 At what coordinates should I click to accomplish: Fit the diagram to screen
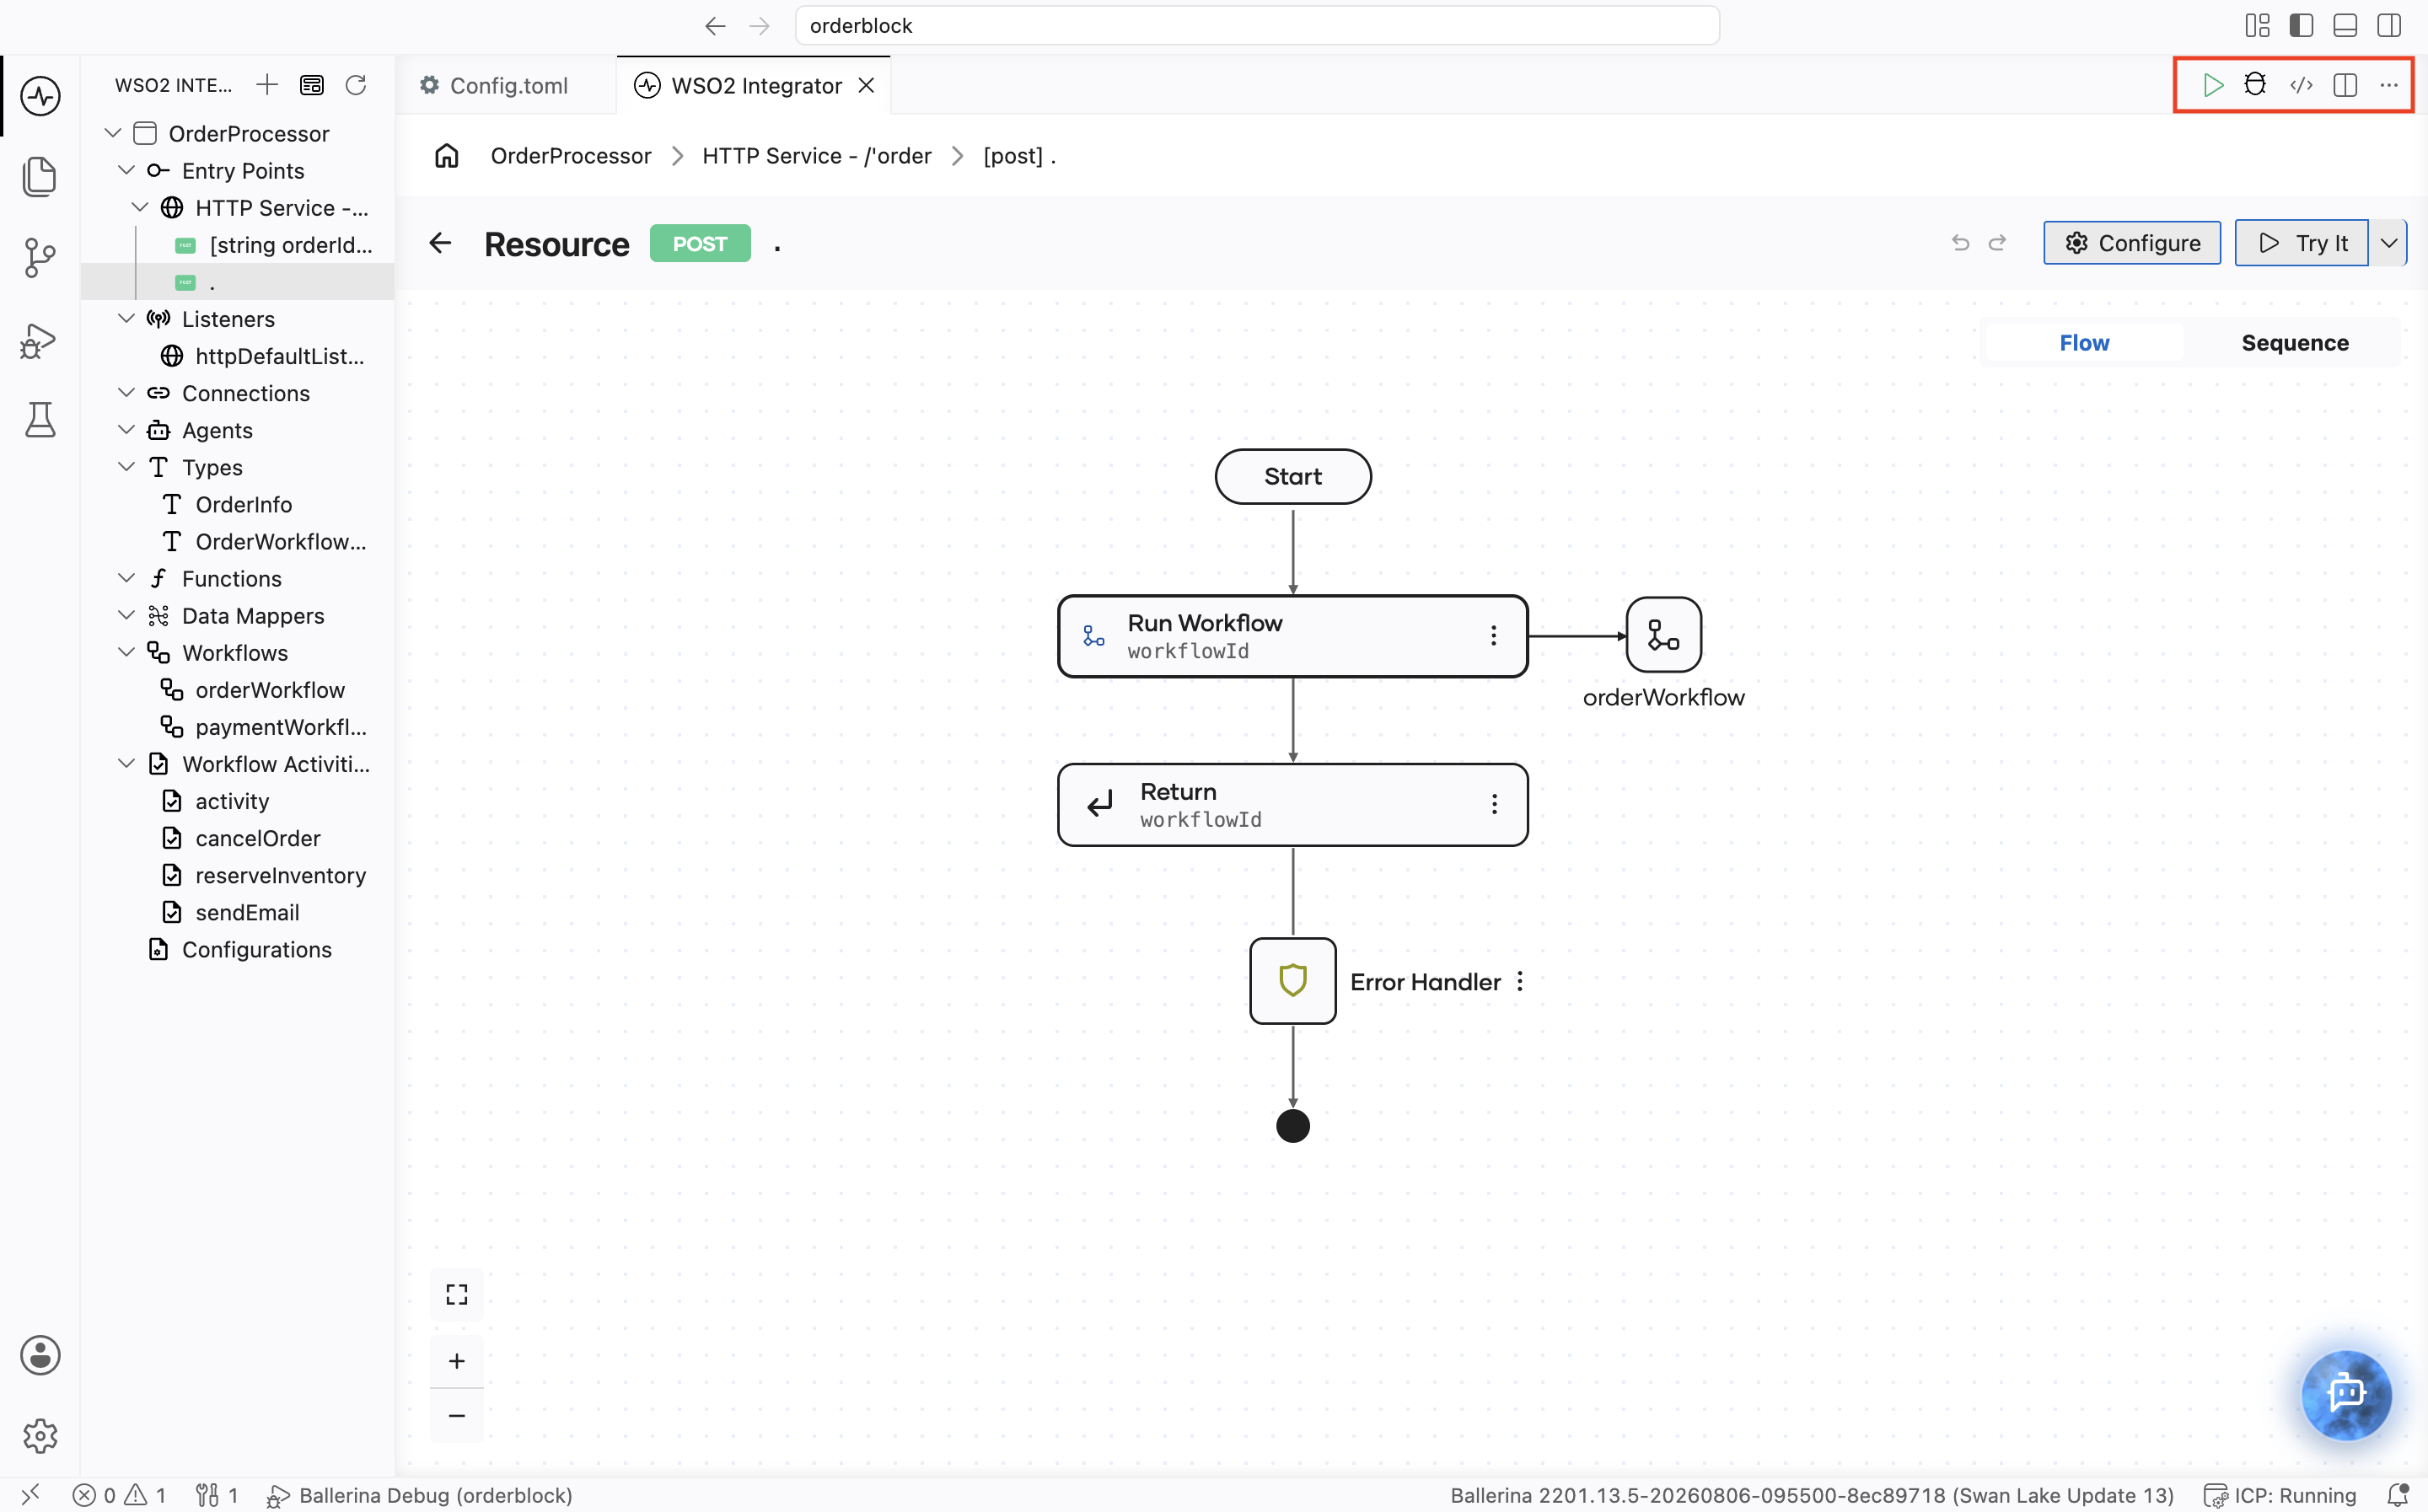457,1295
